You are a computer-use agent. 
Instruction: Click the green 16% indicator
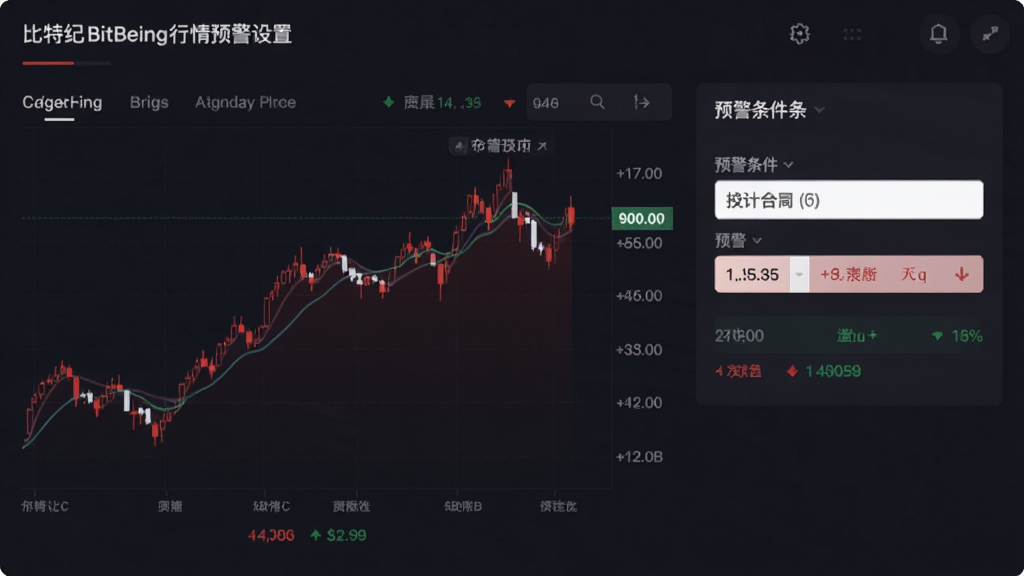tap(957, 336)
